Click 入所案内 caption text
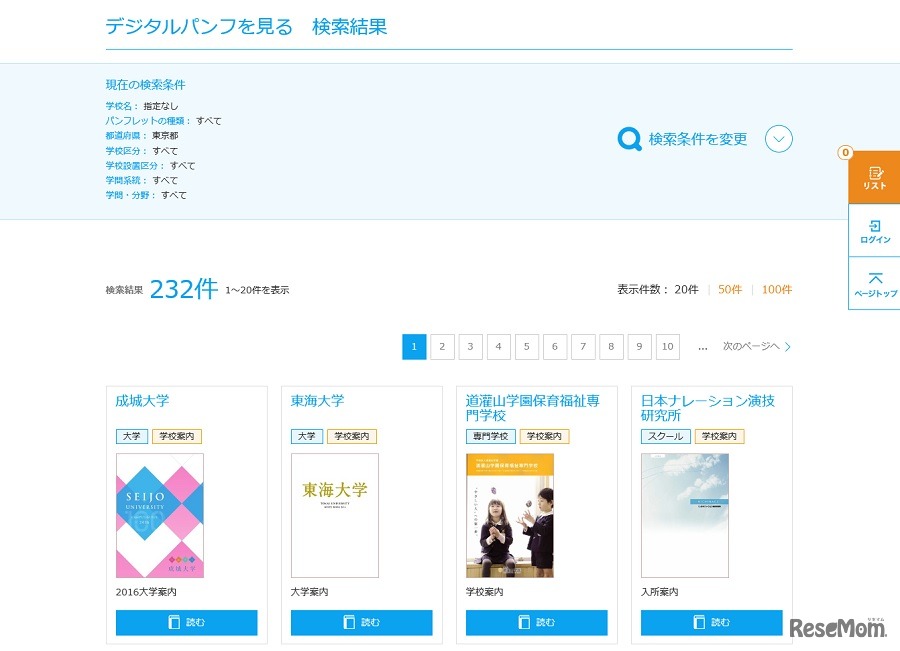900x651 pixels. click(x=660, y=592)
